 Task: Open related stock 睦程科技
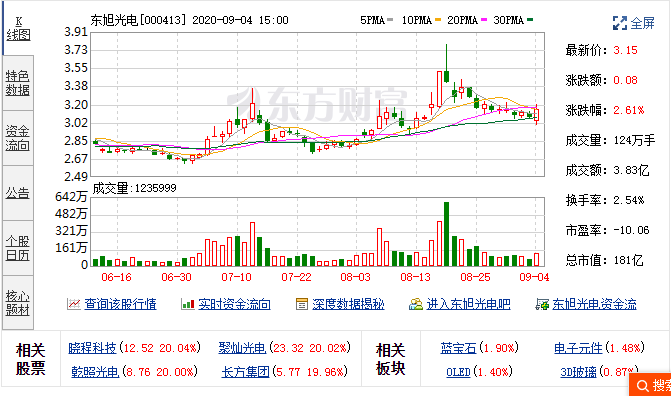click(92, 348)
